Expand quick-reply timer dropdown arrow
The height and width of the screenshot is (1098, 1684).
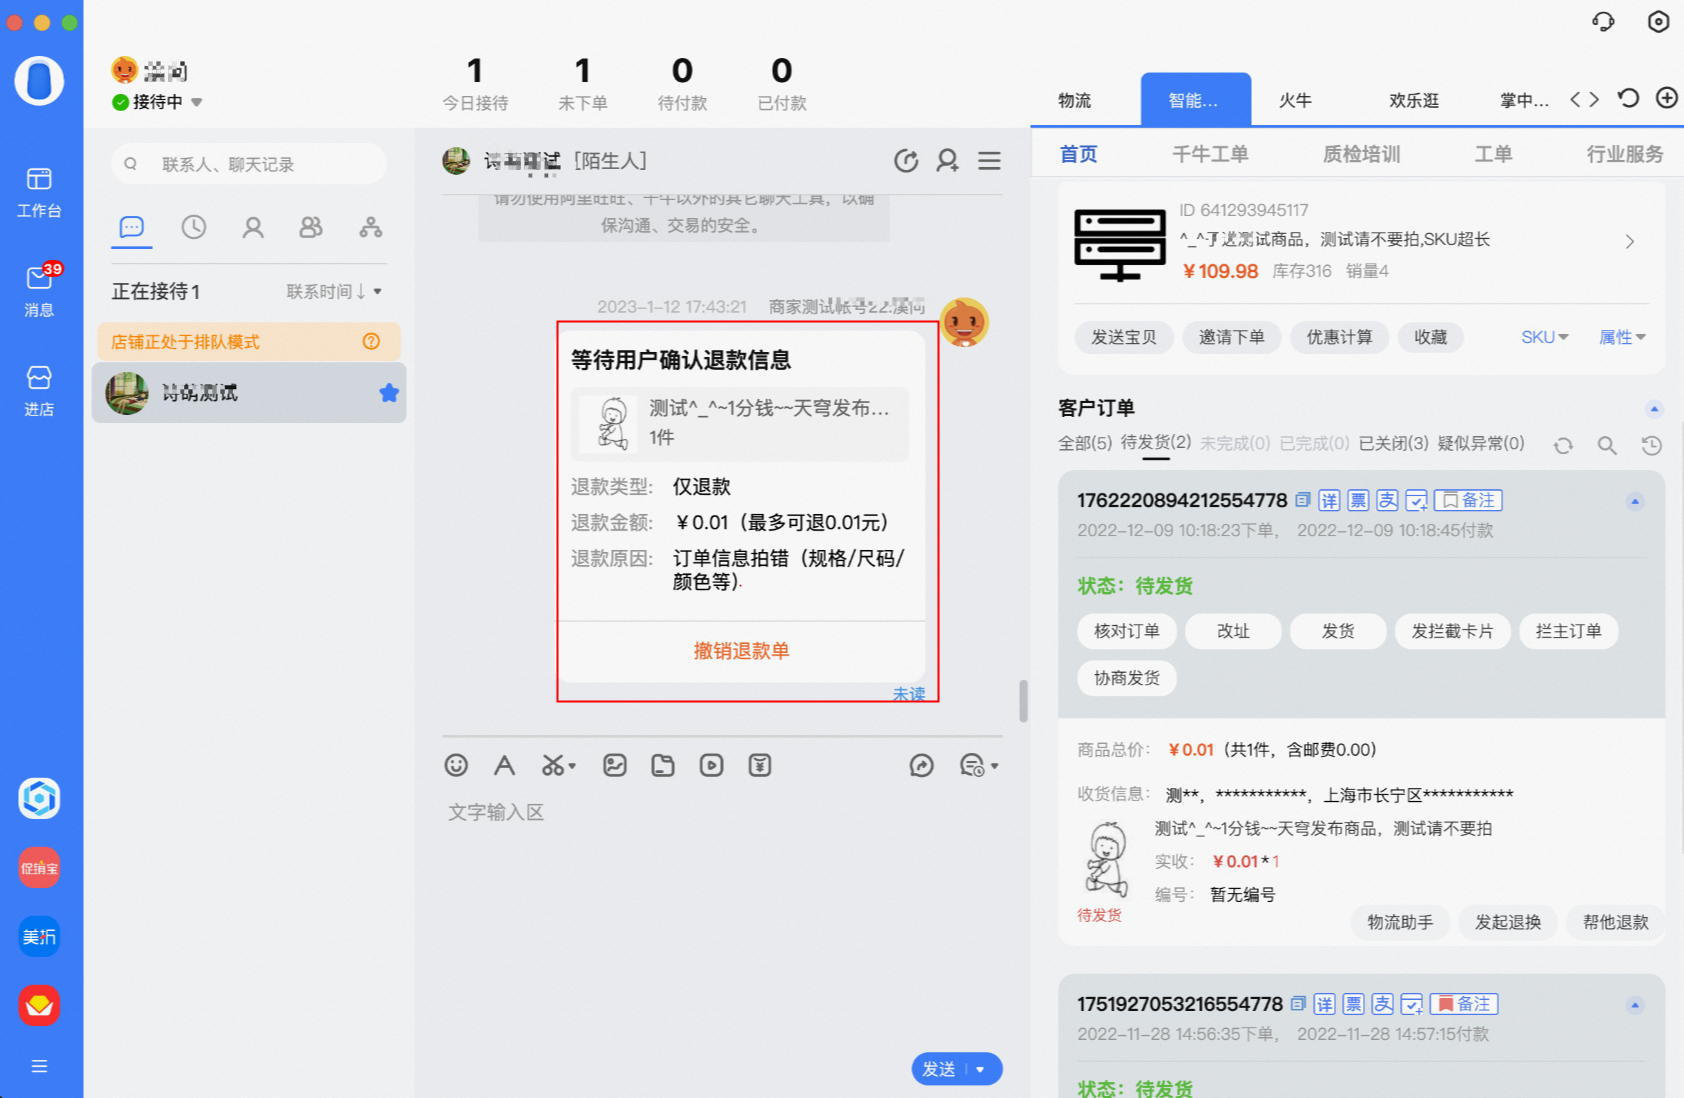click(994, 766)
